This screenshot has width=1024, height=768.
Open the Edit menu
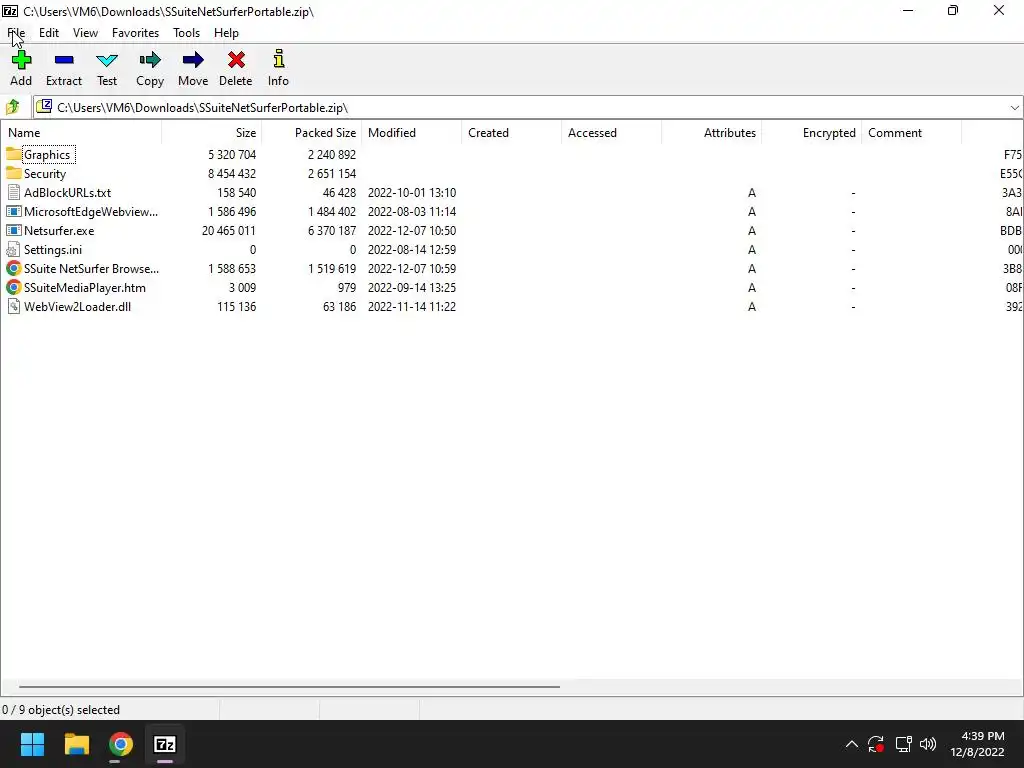click(x=49, y=33)
